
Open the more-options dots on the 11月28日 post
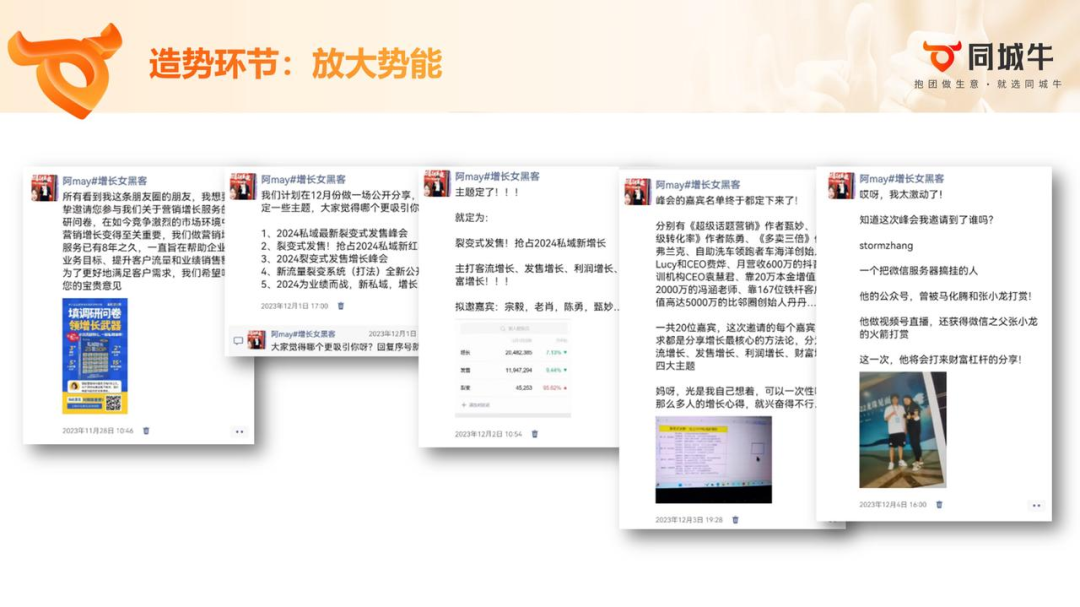[x=240, y=432]
